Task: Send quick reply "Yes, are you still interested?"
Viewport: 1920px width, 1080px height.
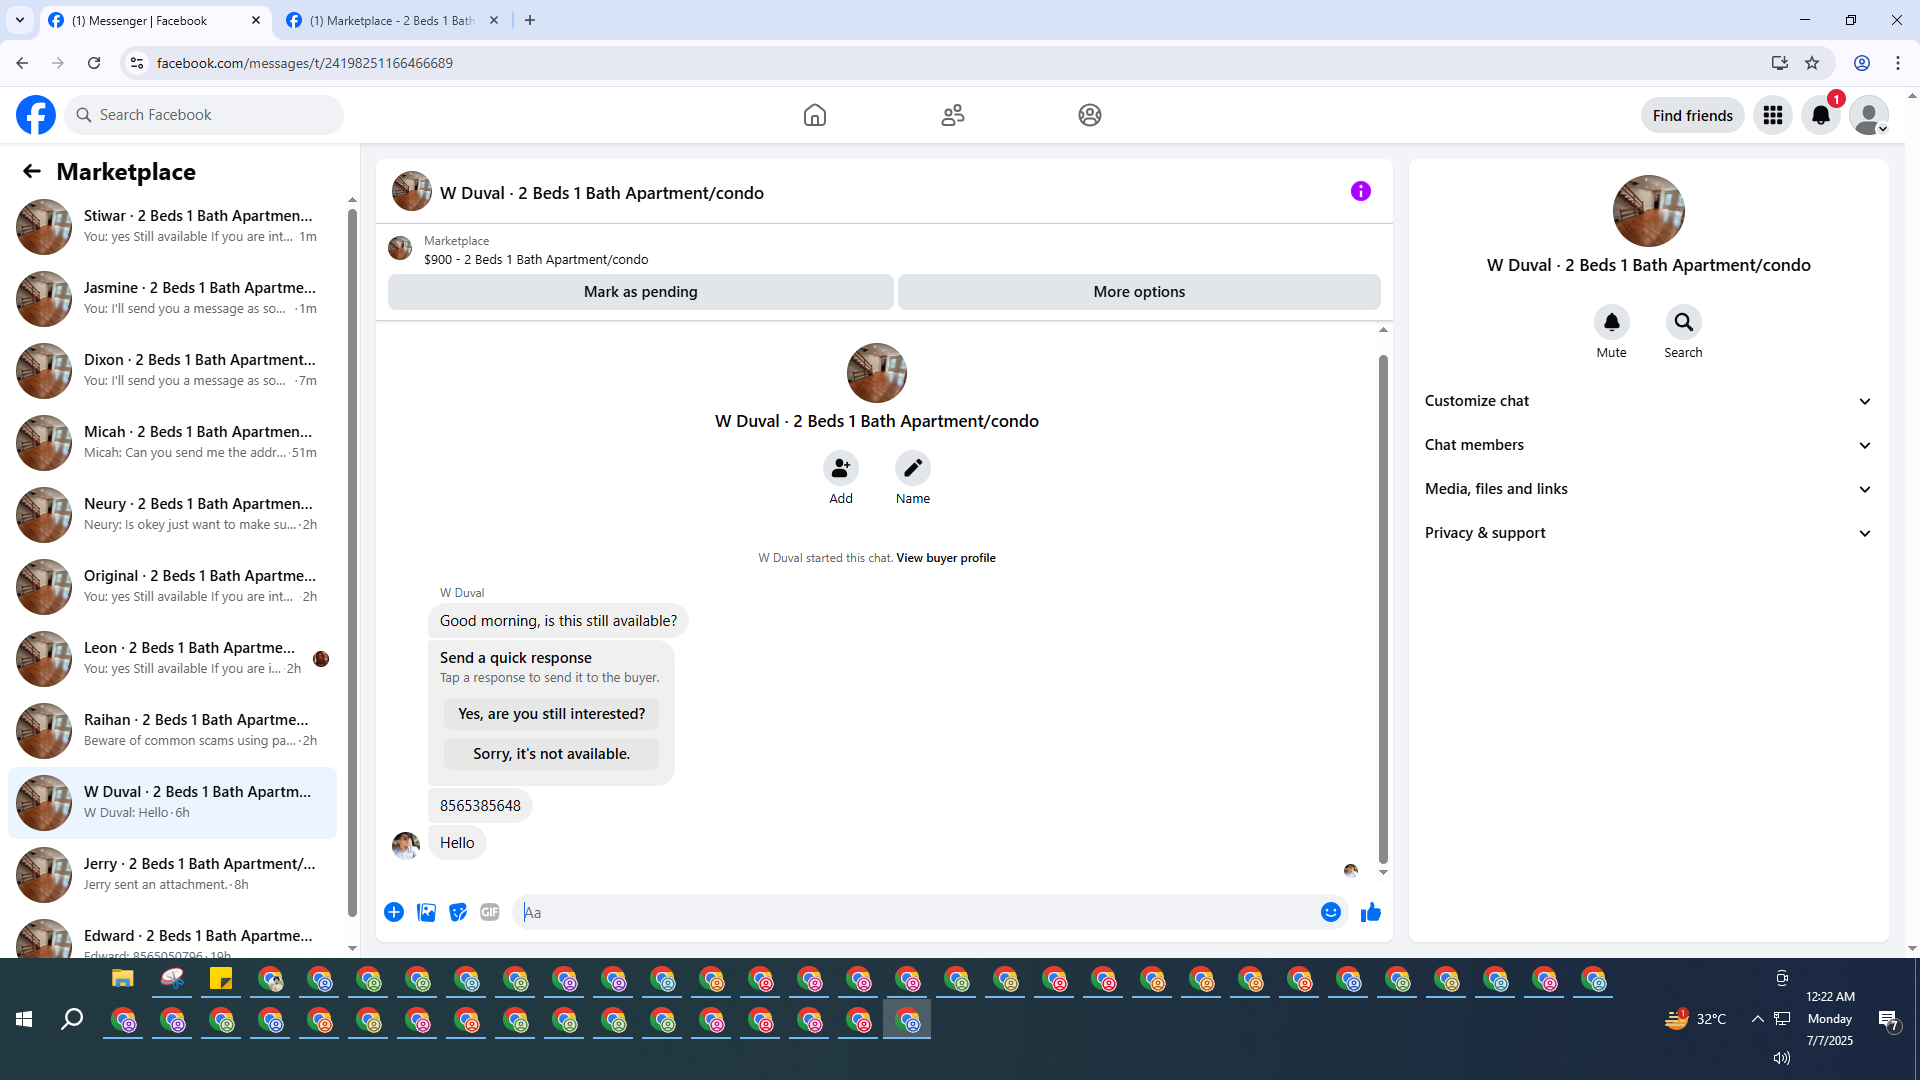Action: (551, 714)
